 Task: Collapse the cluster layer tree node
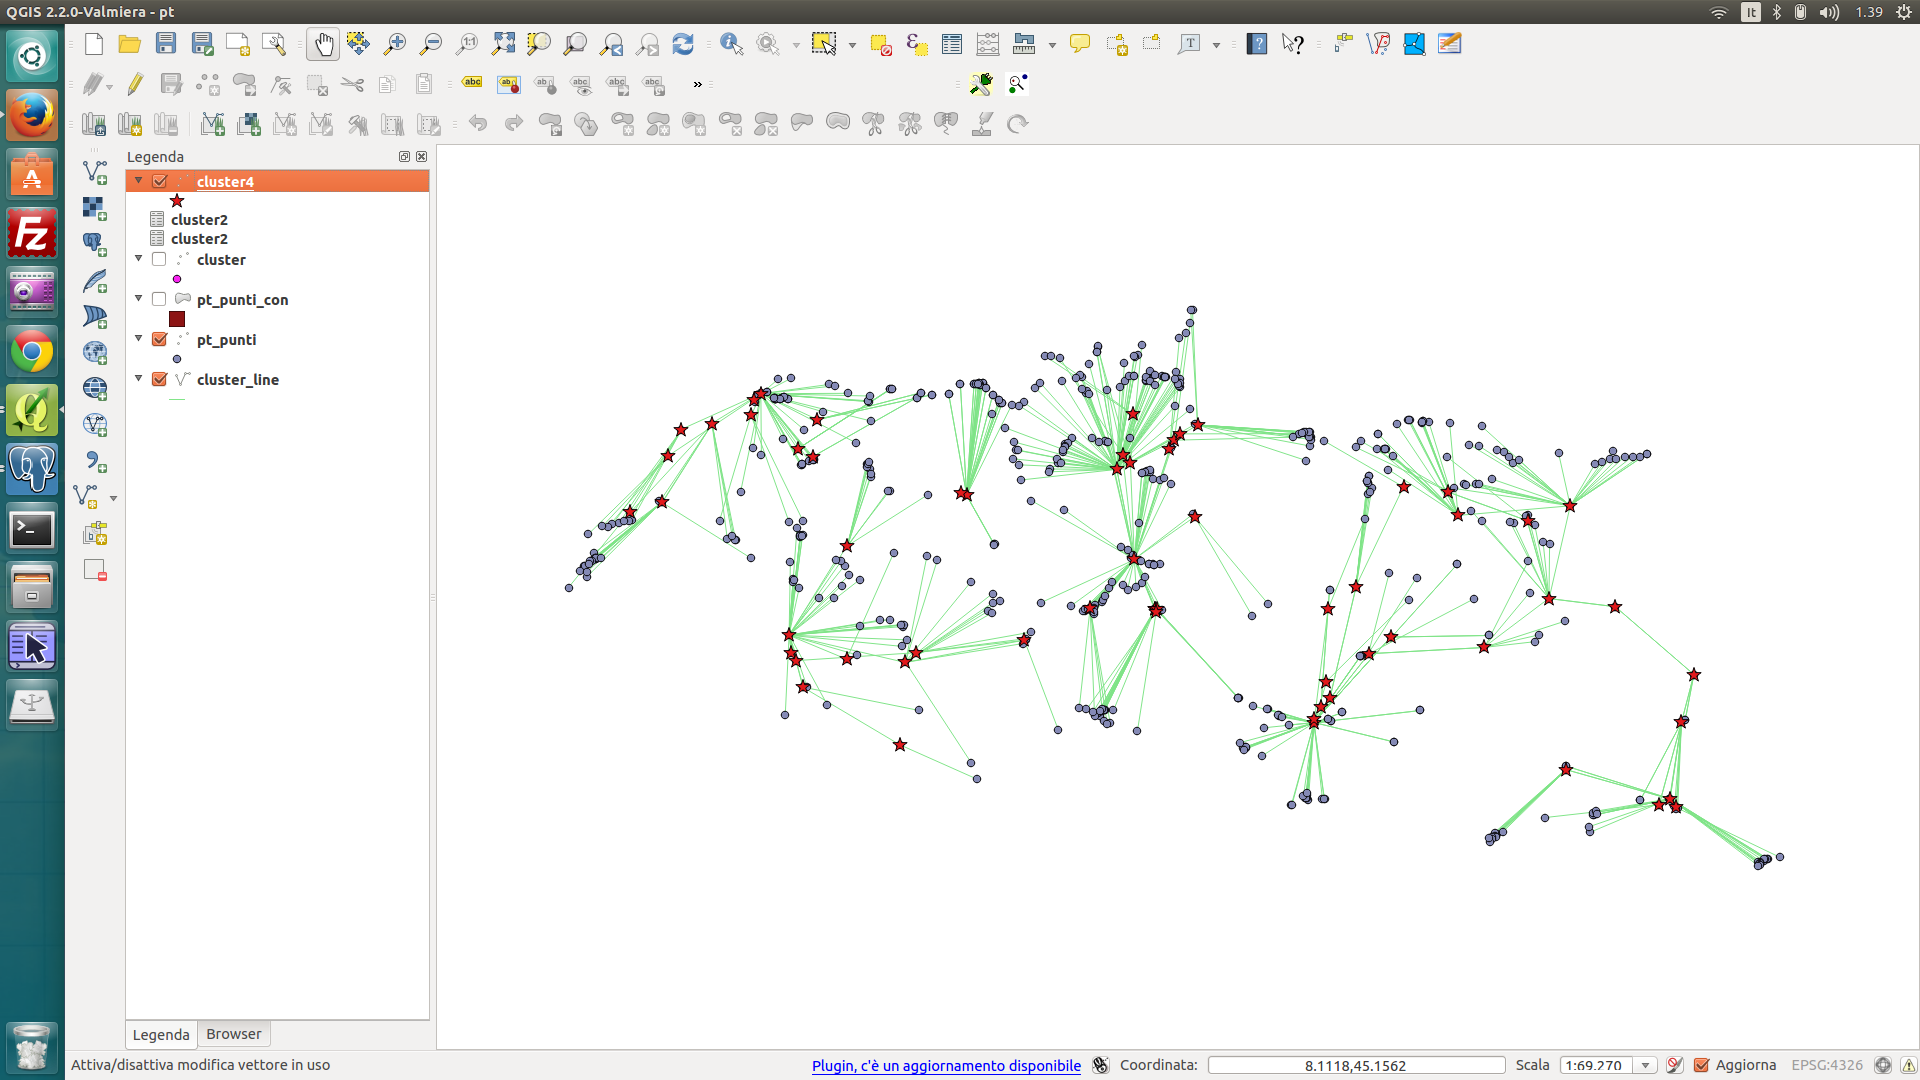click(x=139, y=258)
